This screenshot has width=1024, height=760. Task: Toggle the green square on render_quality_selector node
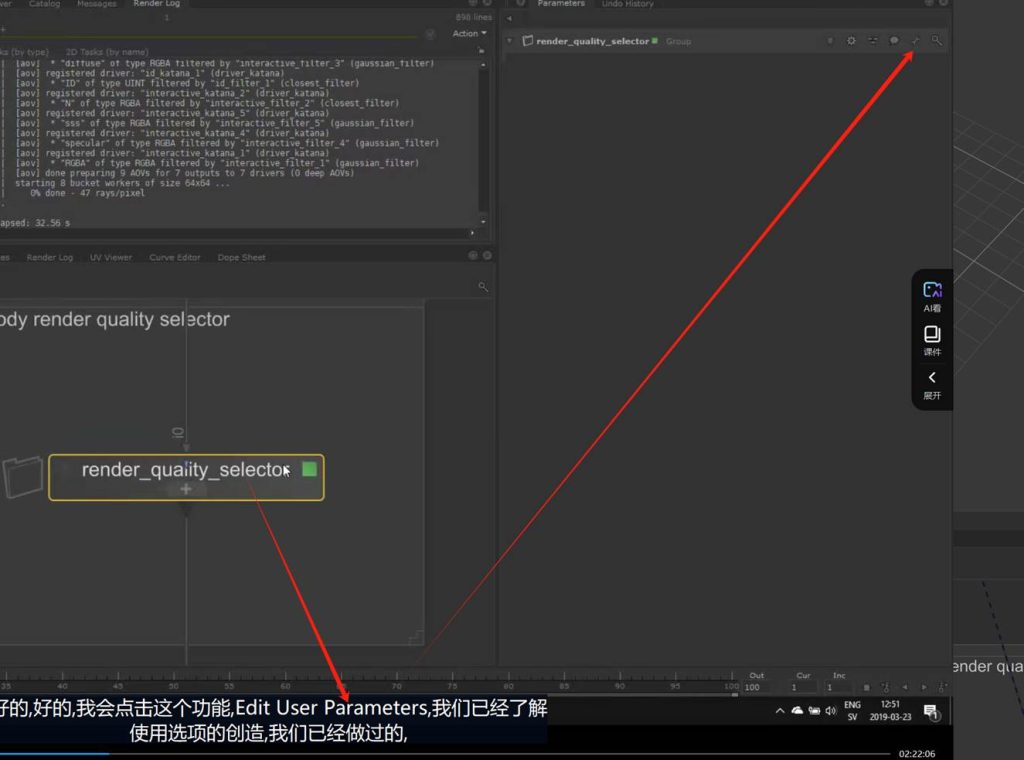[309, 469]
